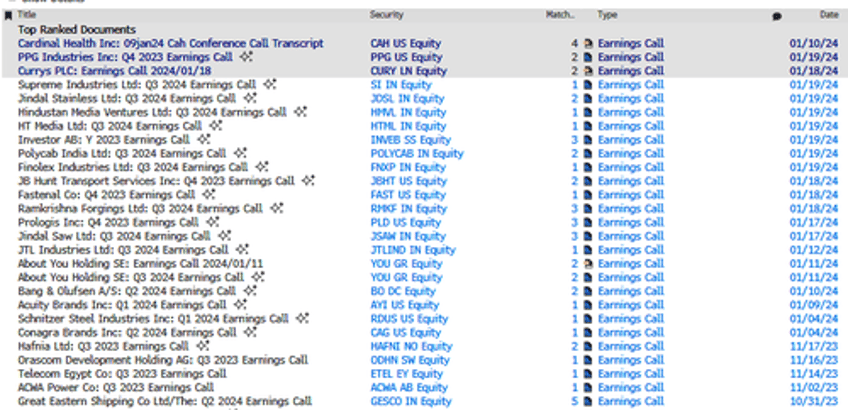Click the INVEB SS Equity security
Screen dimensions: 848x410
410,140
